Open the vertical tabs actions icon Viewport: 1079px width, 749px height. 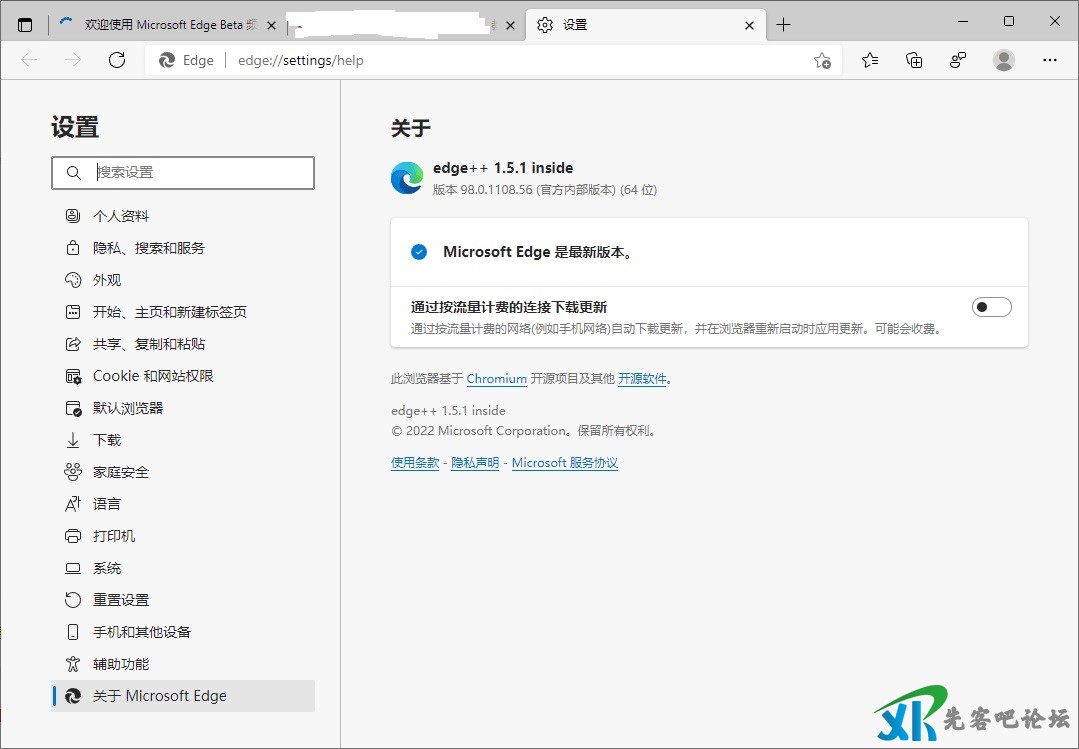pos(25,25)
